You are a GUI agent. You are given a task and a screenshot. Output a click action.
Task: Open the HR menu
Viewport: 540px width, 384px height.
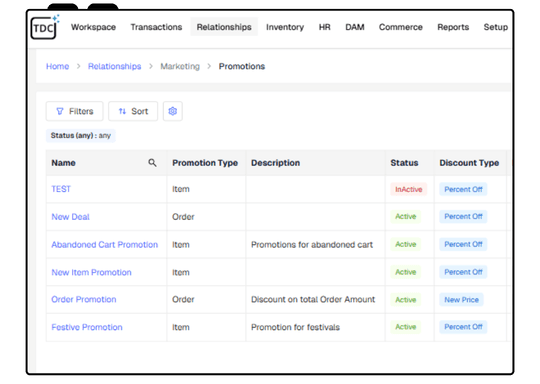[324, 27]
